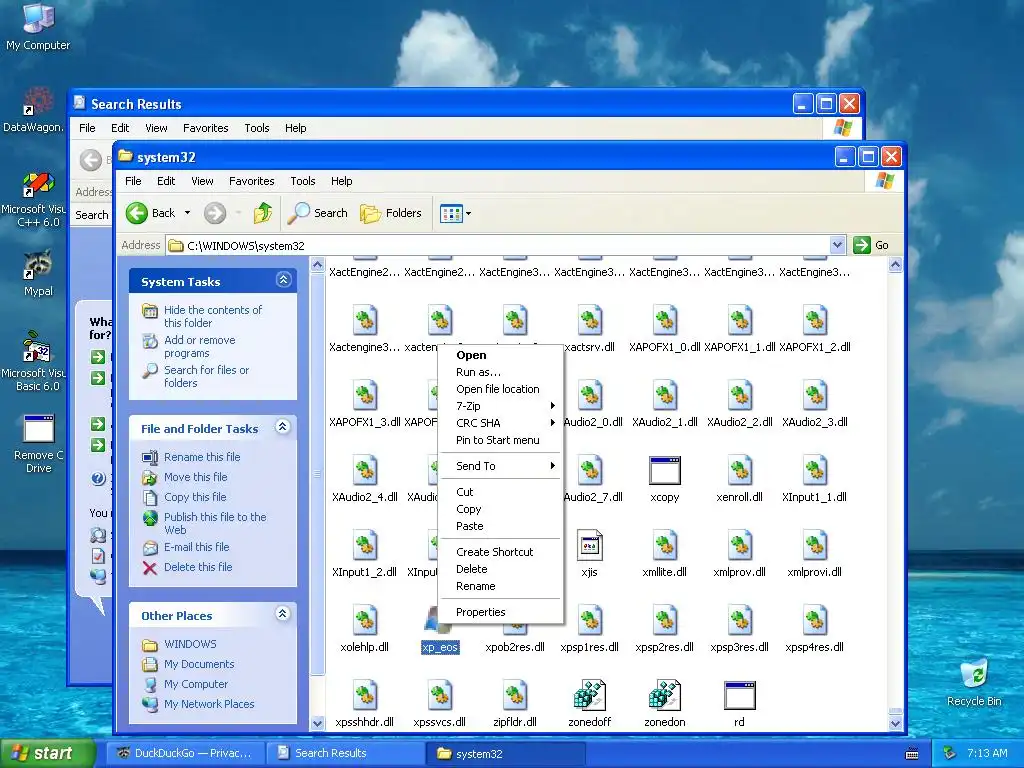Expand the address bar dropdown
Viewport: 1024px width, 768px height.
(837, 245)
